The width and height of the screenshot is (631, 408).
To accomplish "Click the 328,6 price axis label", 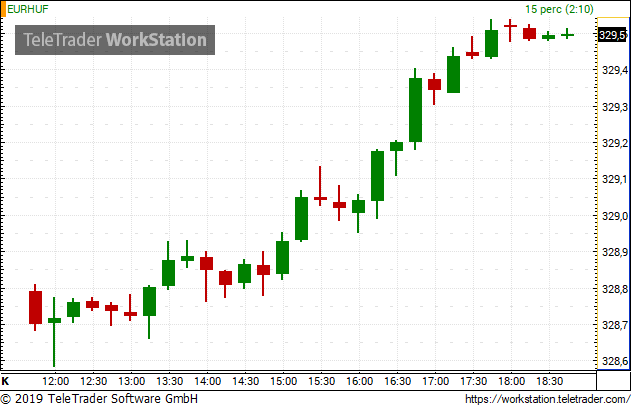I will (615, 361).
